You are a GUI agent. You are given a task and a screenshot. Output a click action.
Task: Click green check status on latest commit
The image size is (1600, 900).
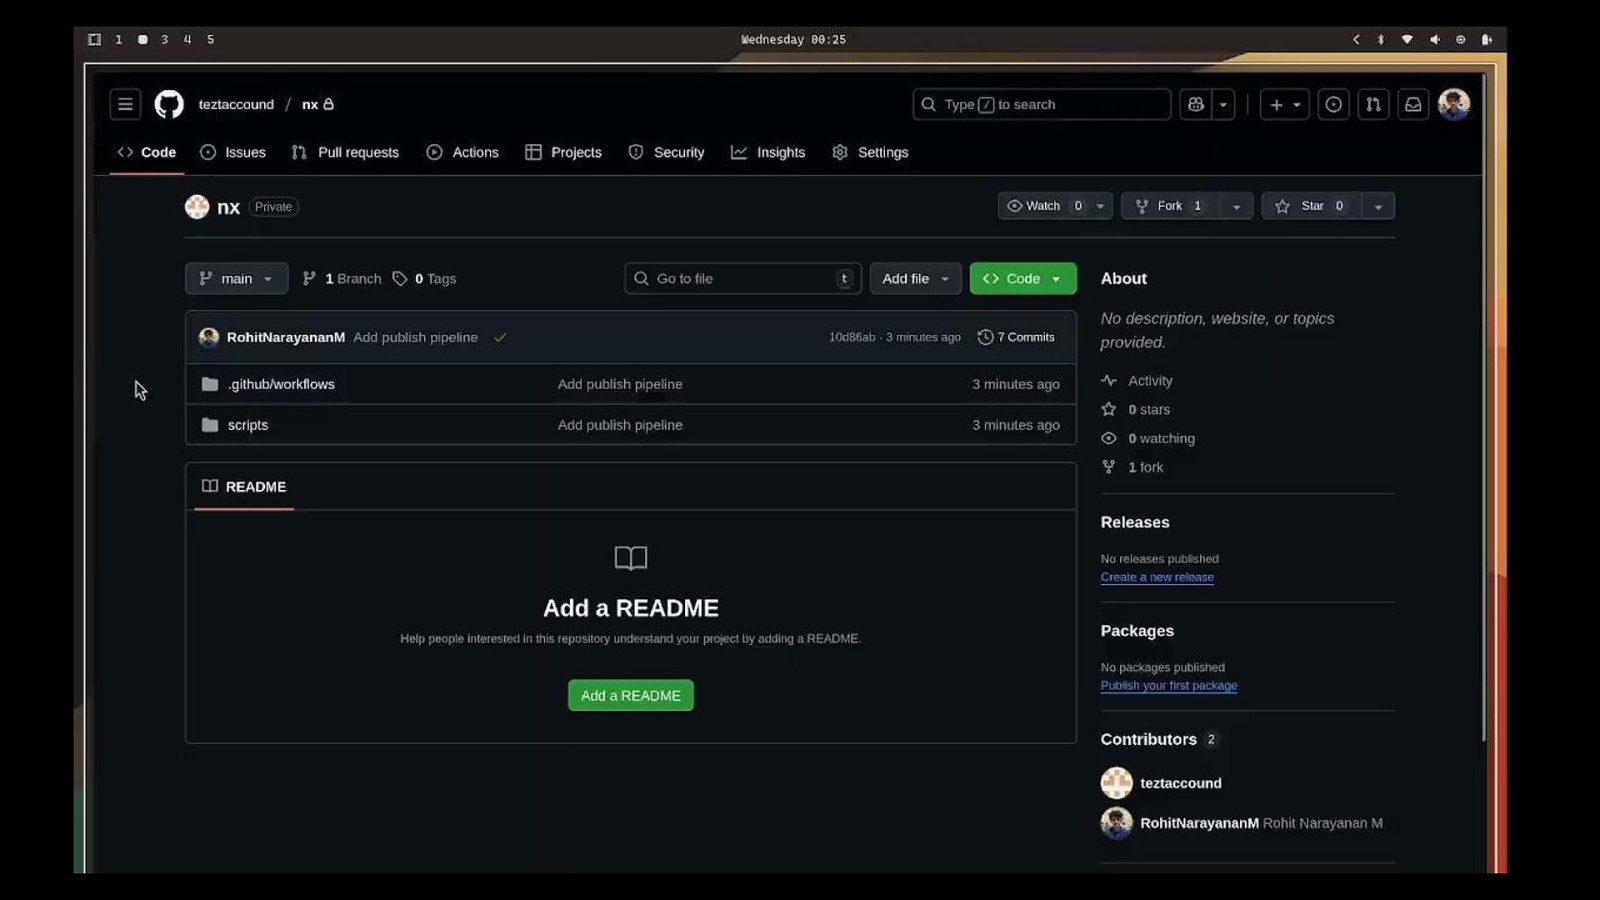(x=500, y=338)
